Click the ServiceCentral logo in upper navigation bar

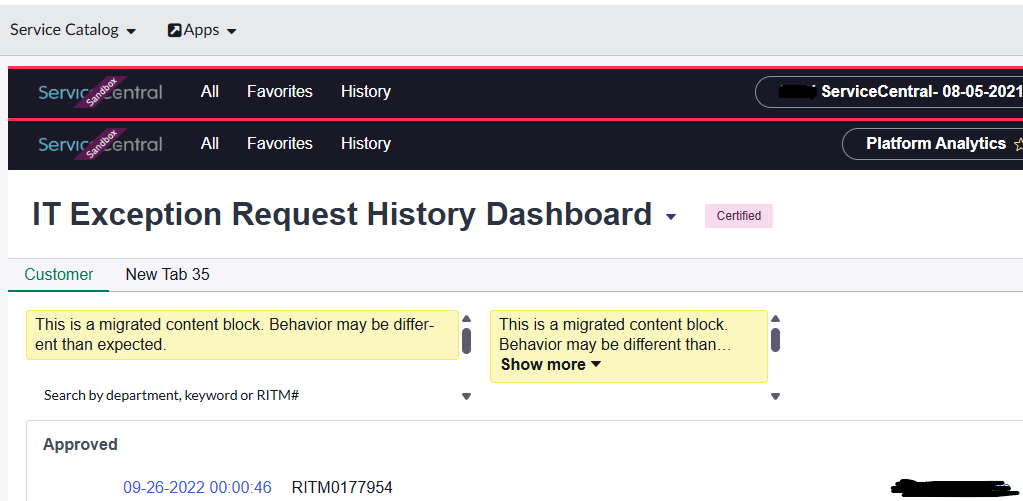pyautogui.click(x=100, y=92)
